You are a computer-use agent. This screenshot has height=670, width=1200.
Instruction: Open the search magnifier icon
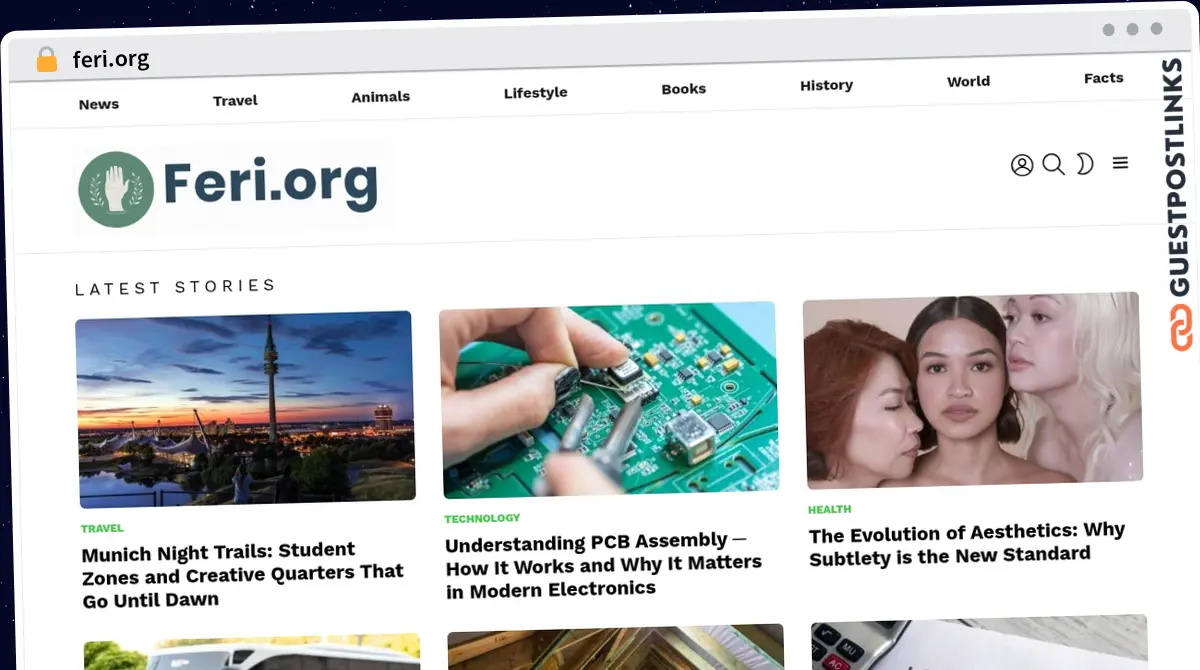tap(1054, 164)
